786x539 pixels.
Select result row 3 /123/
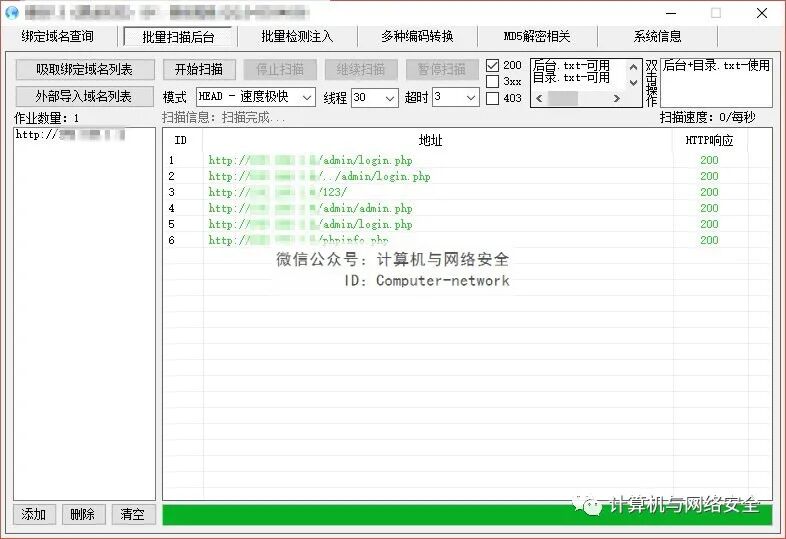coord(466,192)
